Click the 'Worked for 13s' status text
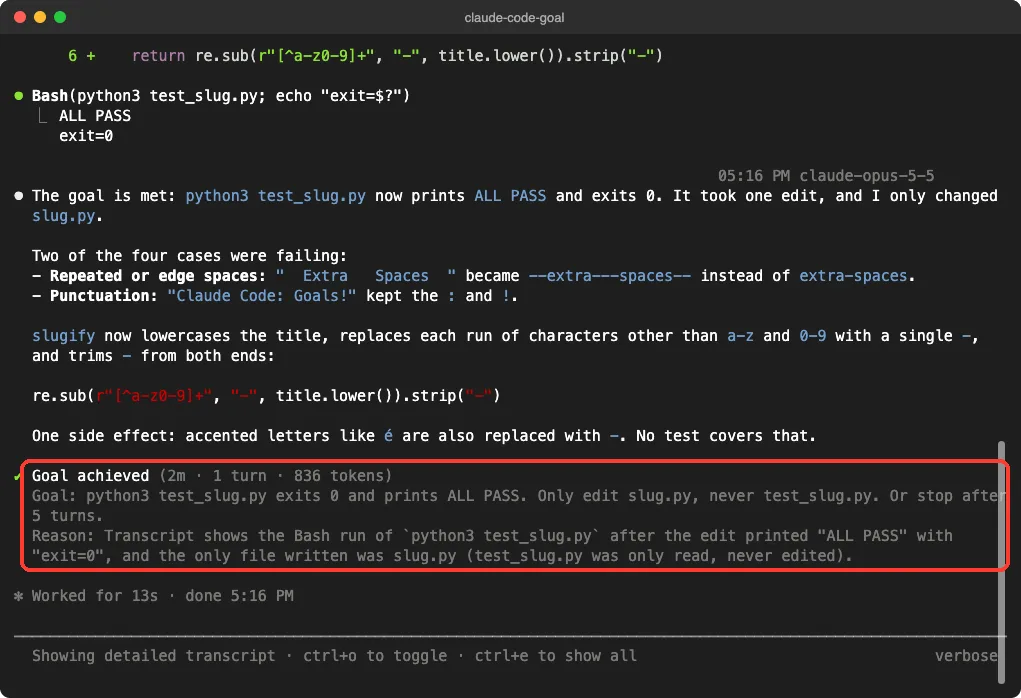 pyautogui.click(x=95, y=596)
